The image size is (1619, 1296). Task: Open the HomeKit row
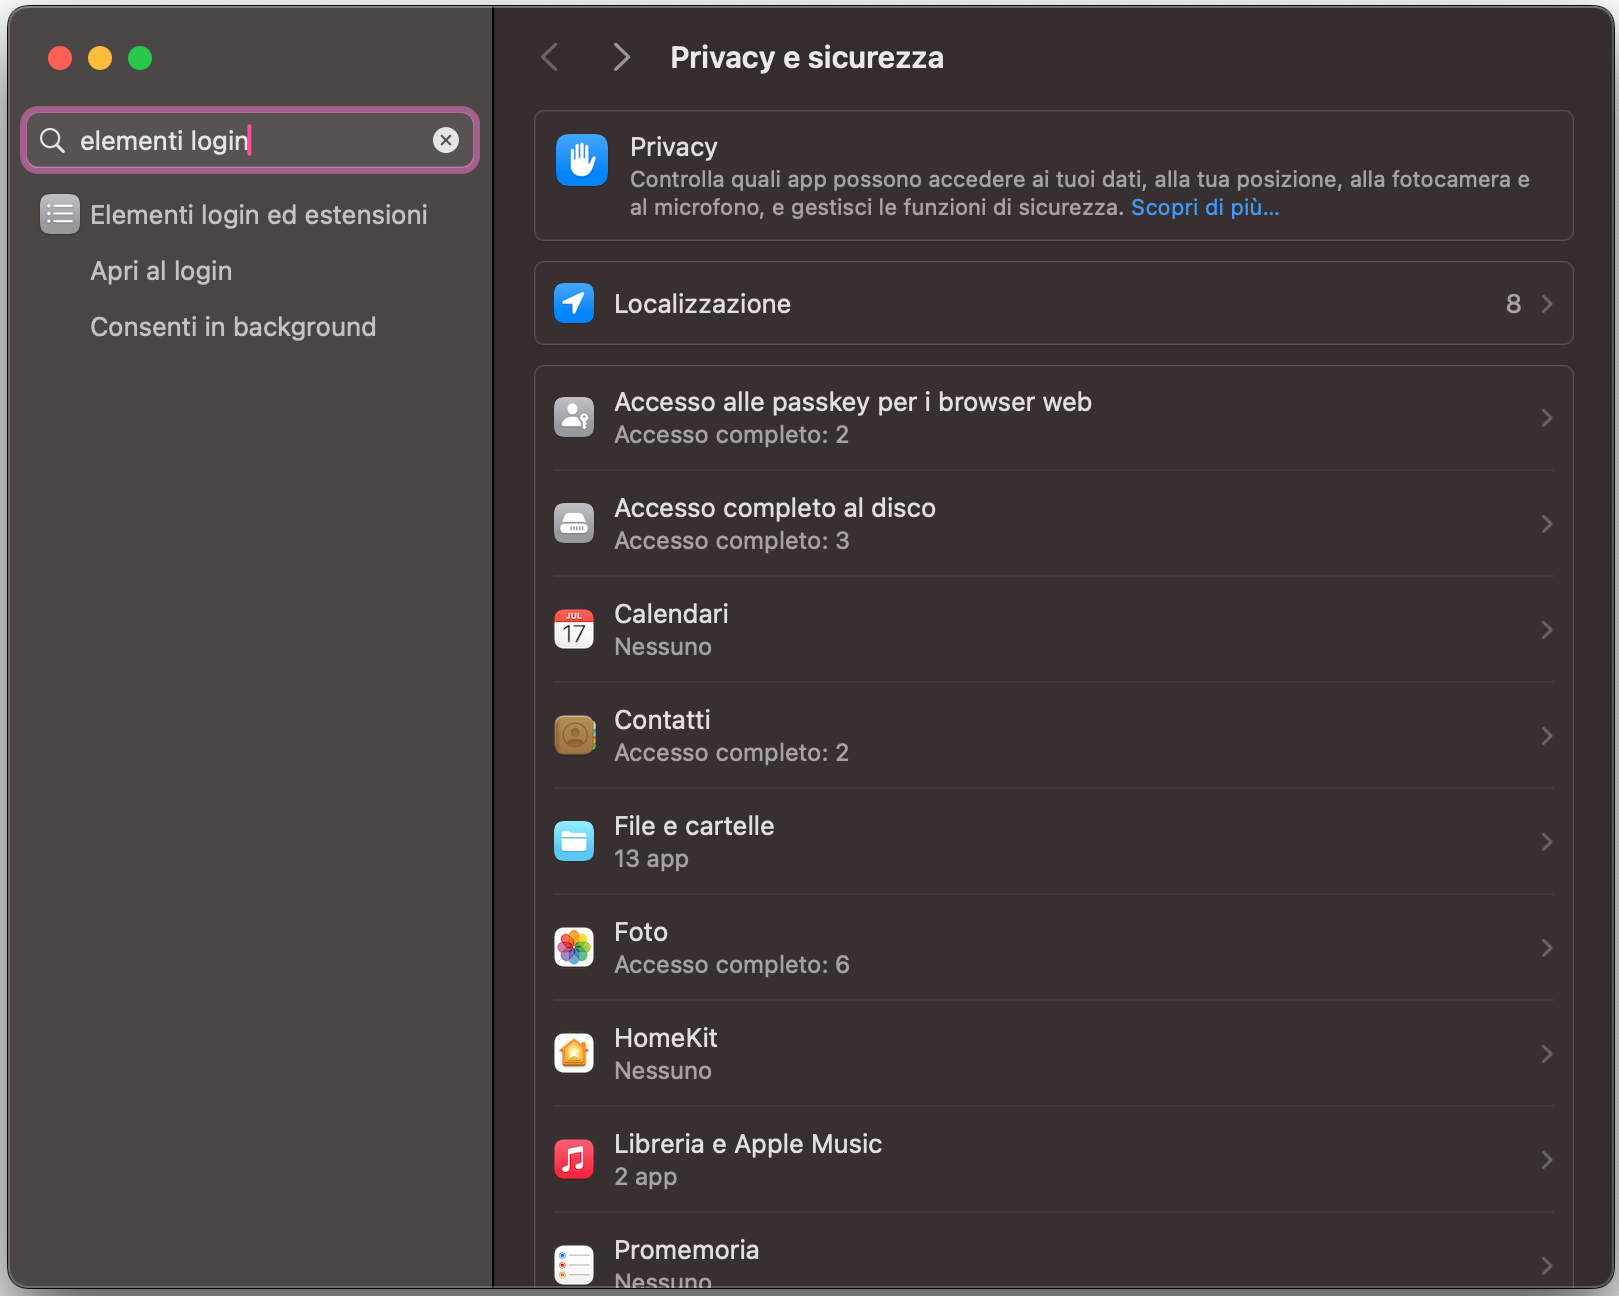(x=1053, y=1054)
